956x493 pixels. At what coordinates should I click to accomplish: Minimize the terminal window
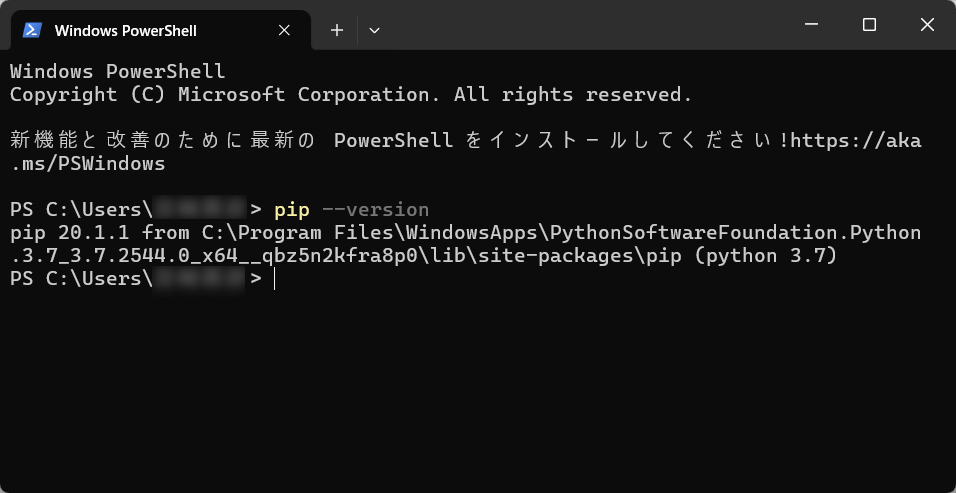[x=811, y=24]
